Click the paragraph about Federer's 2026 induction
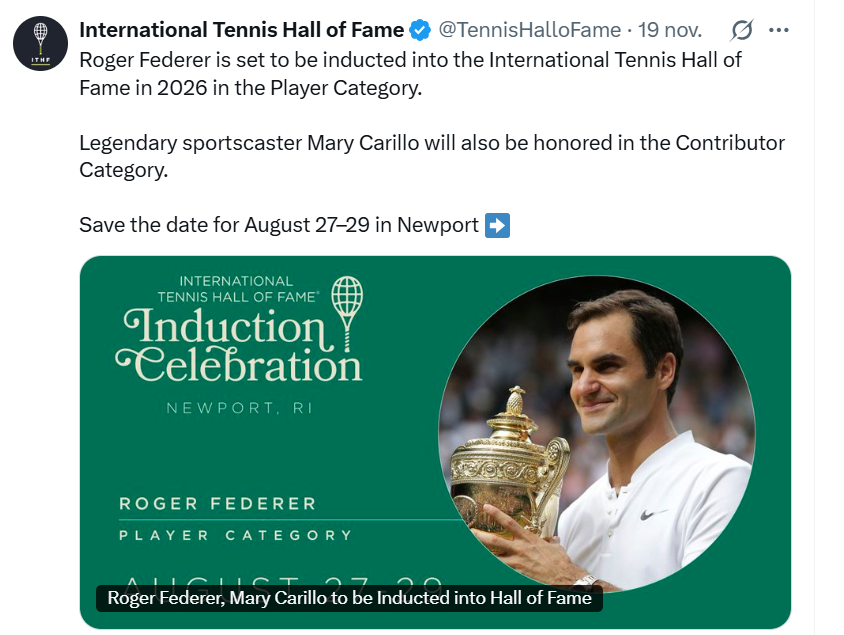Viewport: 844px width, 635px height. (x=410, y=73)
